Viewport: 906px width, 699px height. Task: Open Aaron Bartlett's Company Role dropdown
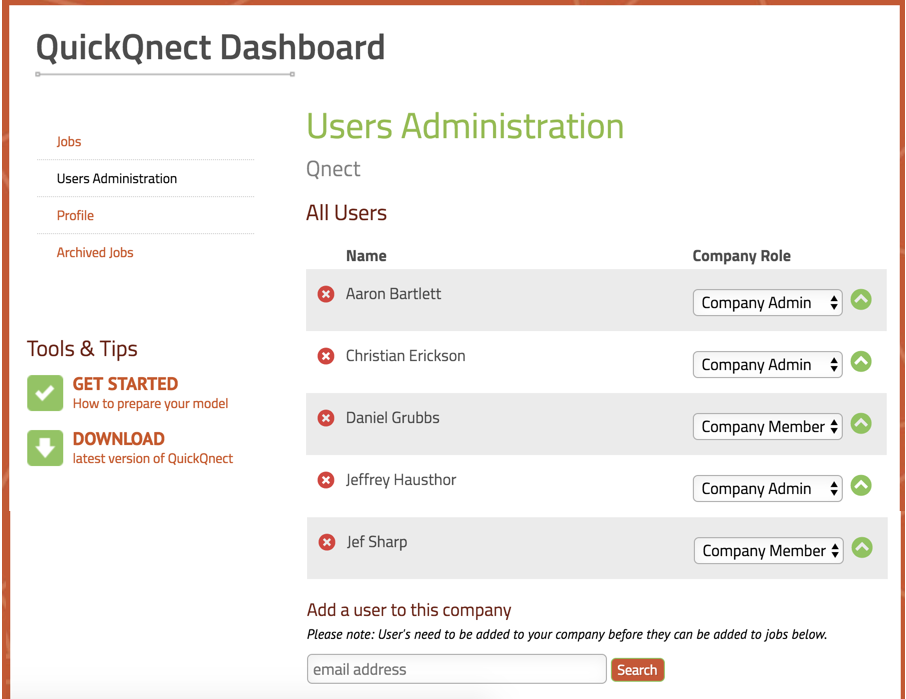pos(767,303)
